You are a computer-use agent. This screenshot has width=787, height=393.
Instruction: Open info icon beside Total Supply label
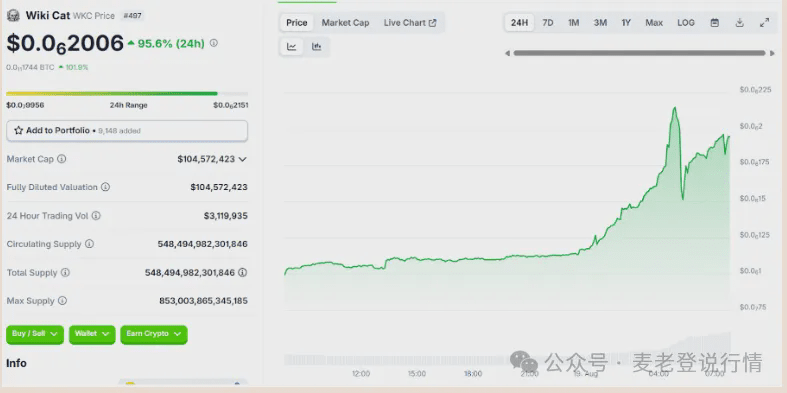click(x=65, y=273)
